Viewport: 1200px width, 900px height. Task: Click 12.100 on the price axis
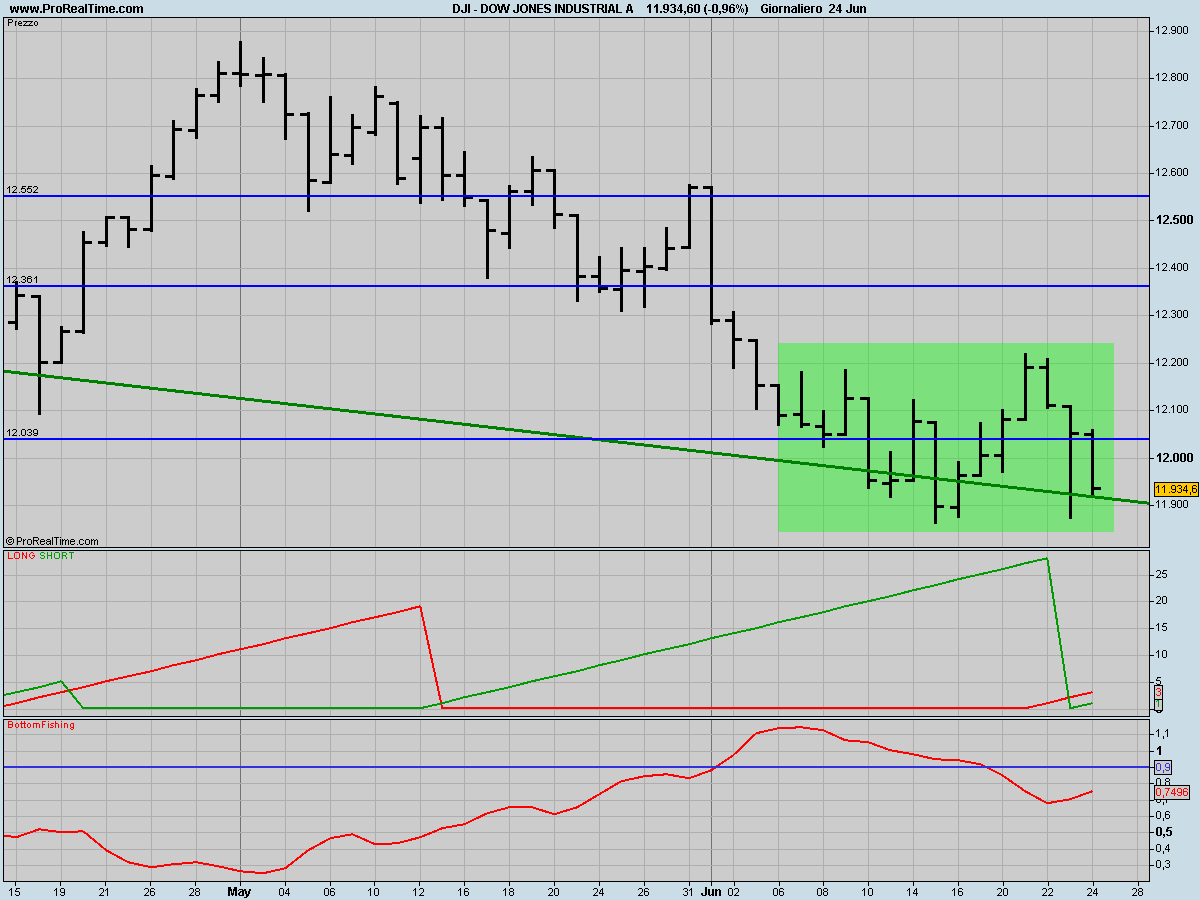pyautogui.click(x=1172, y=409)
